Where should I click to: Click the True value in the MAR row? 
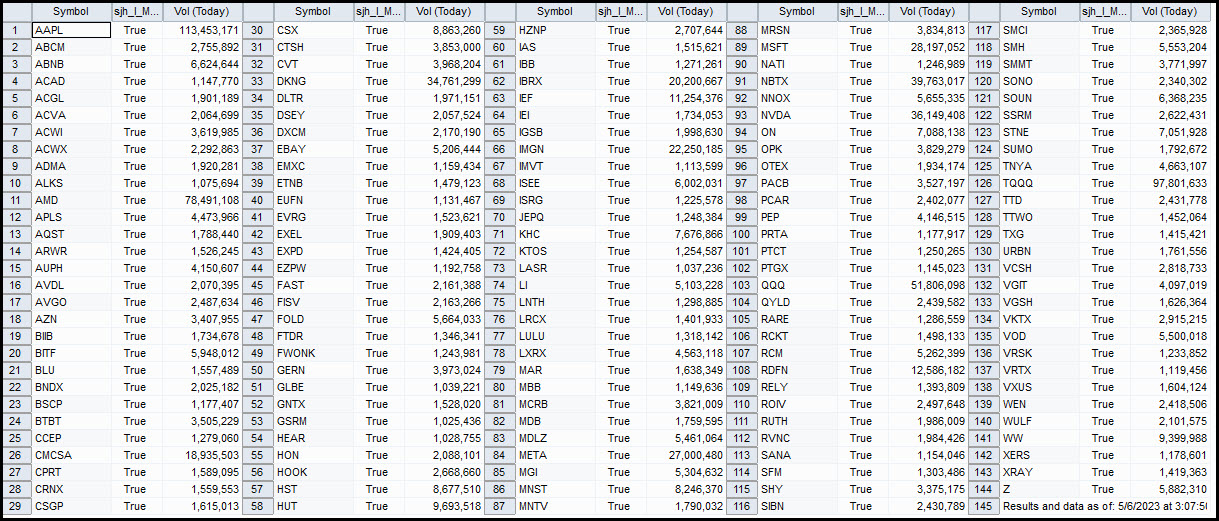point(619,370)
